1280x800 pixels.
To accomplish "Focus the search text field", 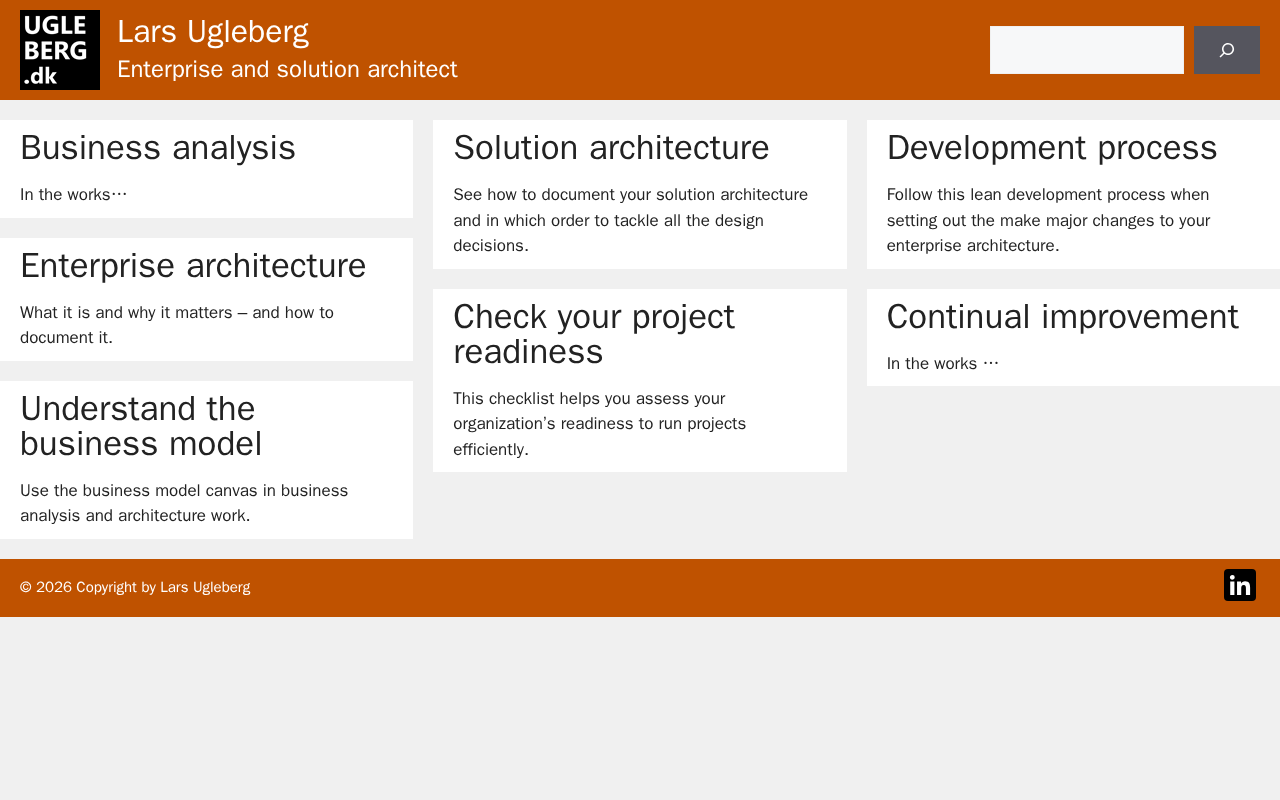I will tap(1086, 50).
